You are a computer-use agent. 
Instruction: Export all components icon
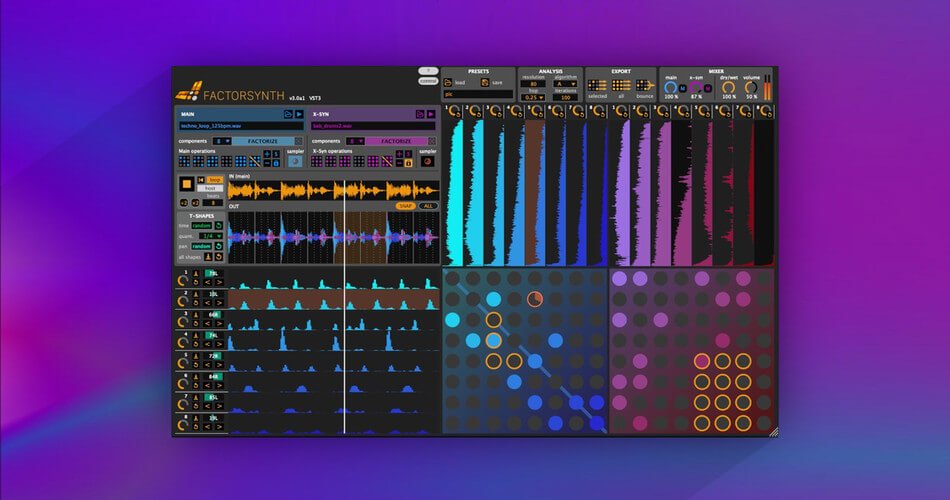(621, 85)
